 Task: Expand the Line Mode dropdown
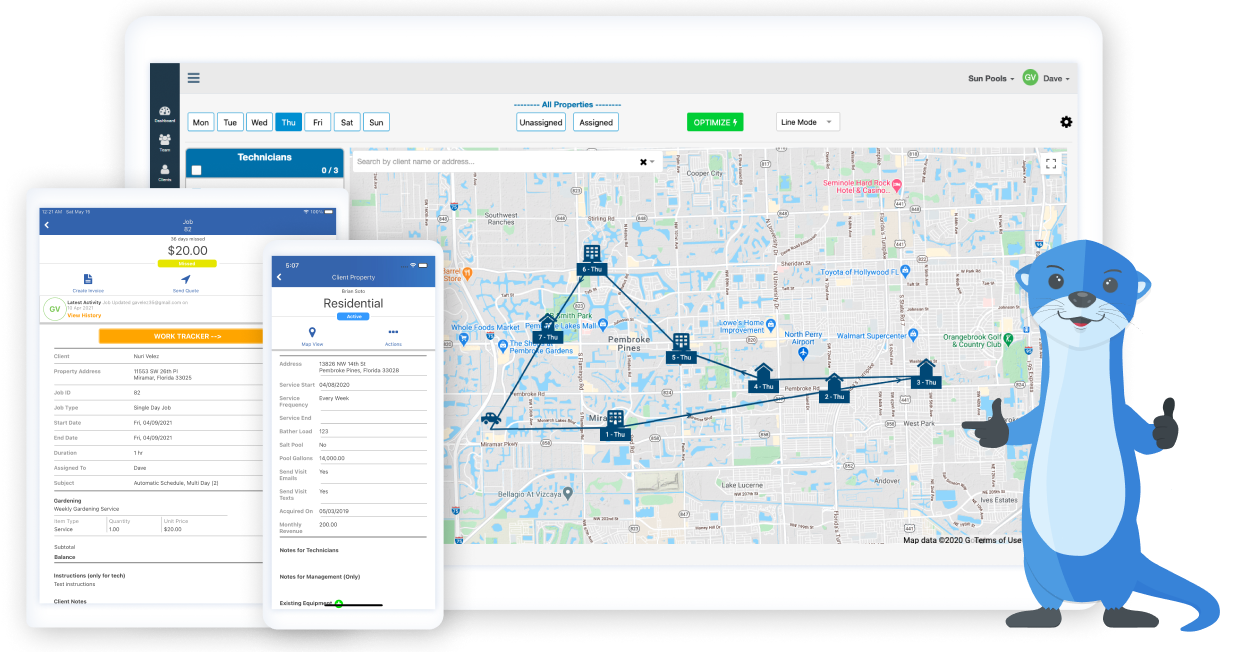[x=807, y=122]
